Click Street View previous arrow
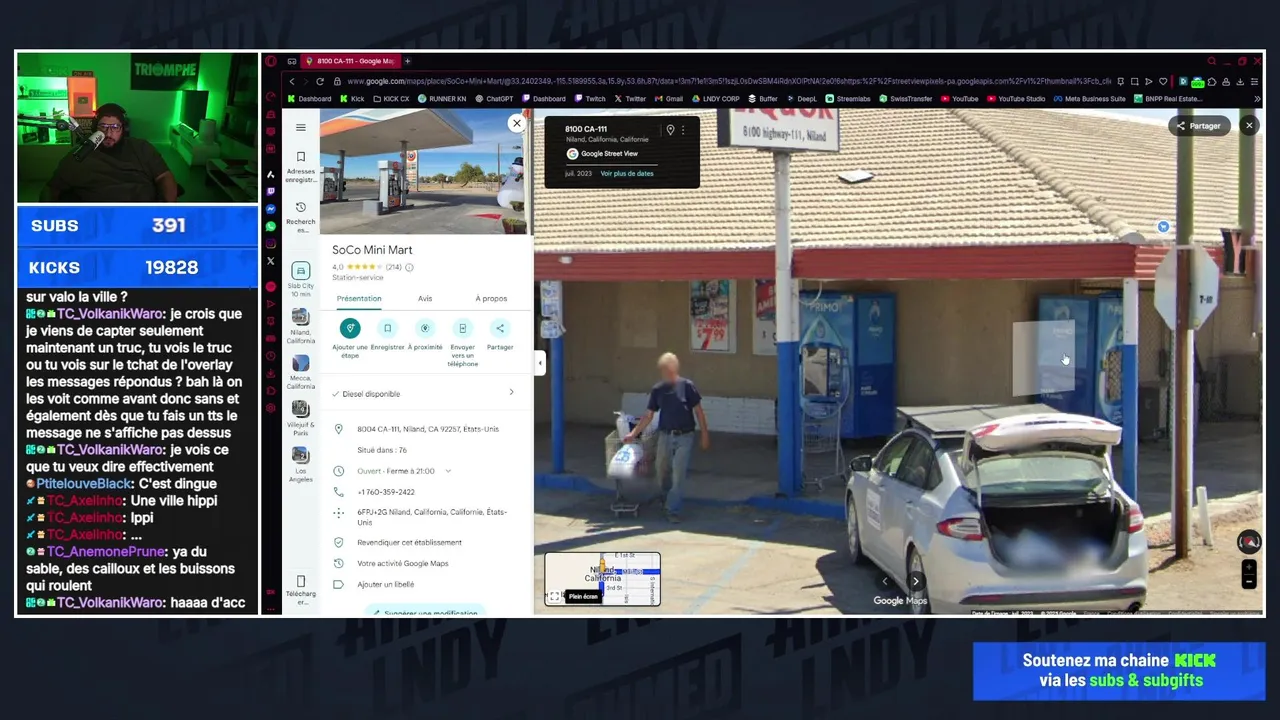The width and height of the screenshot is (1280, 720). click(x=884, y=581)
